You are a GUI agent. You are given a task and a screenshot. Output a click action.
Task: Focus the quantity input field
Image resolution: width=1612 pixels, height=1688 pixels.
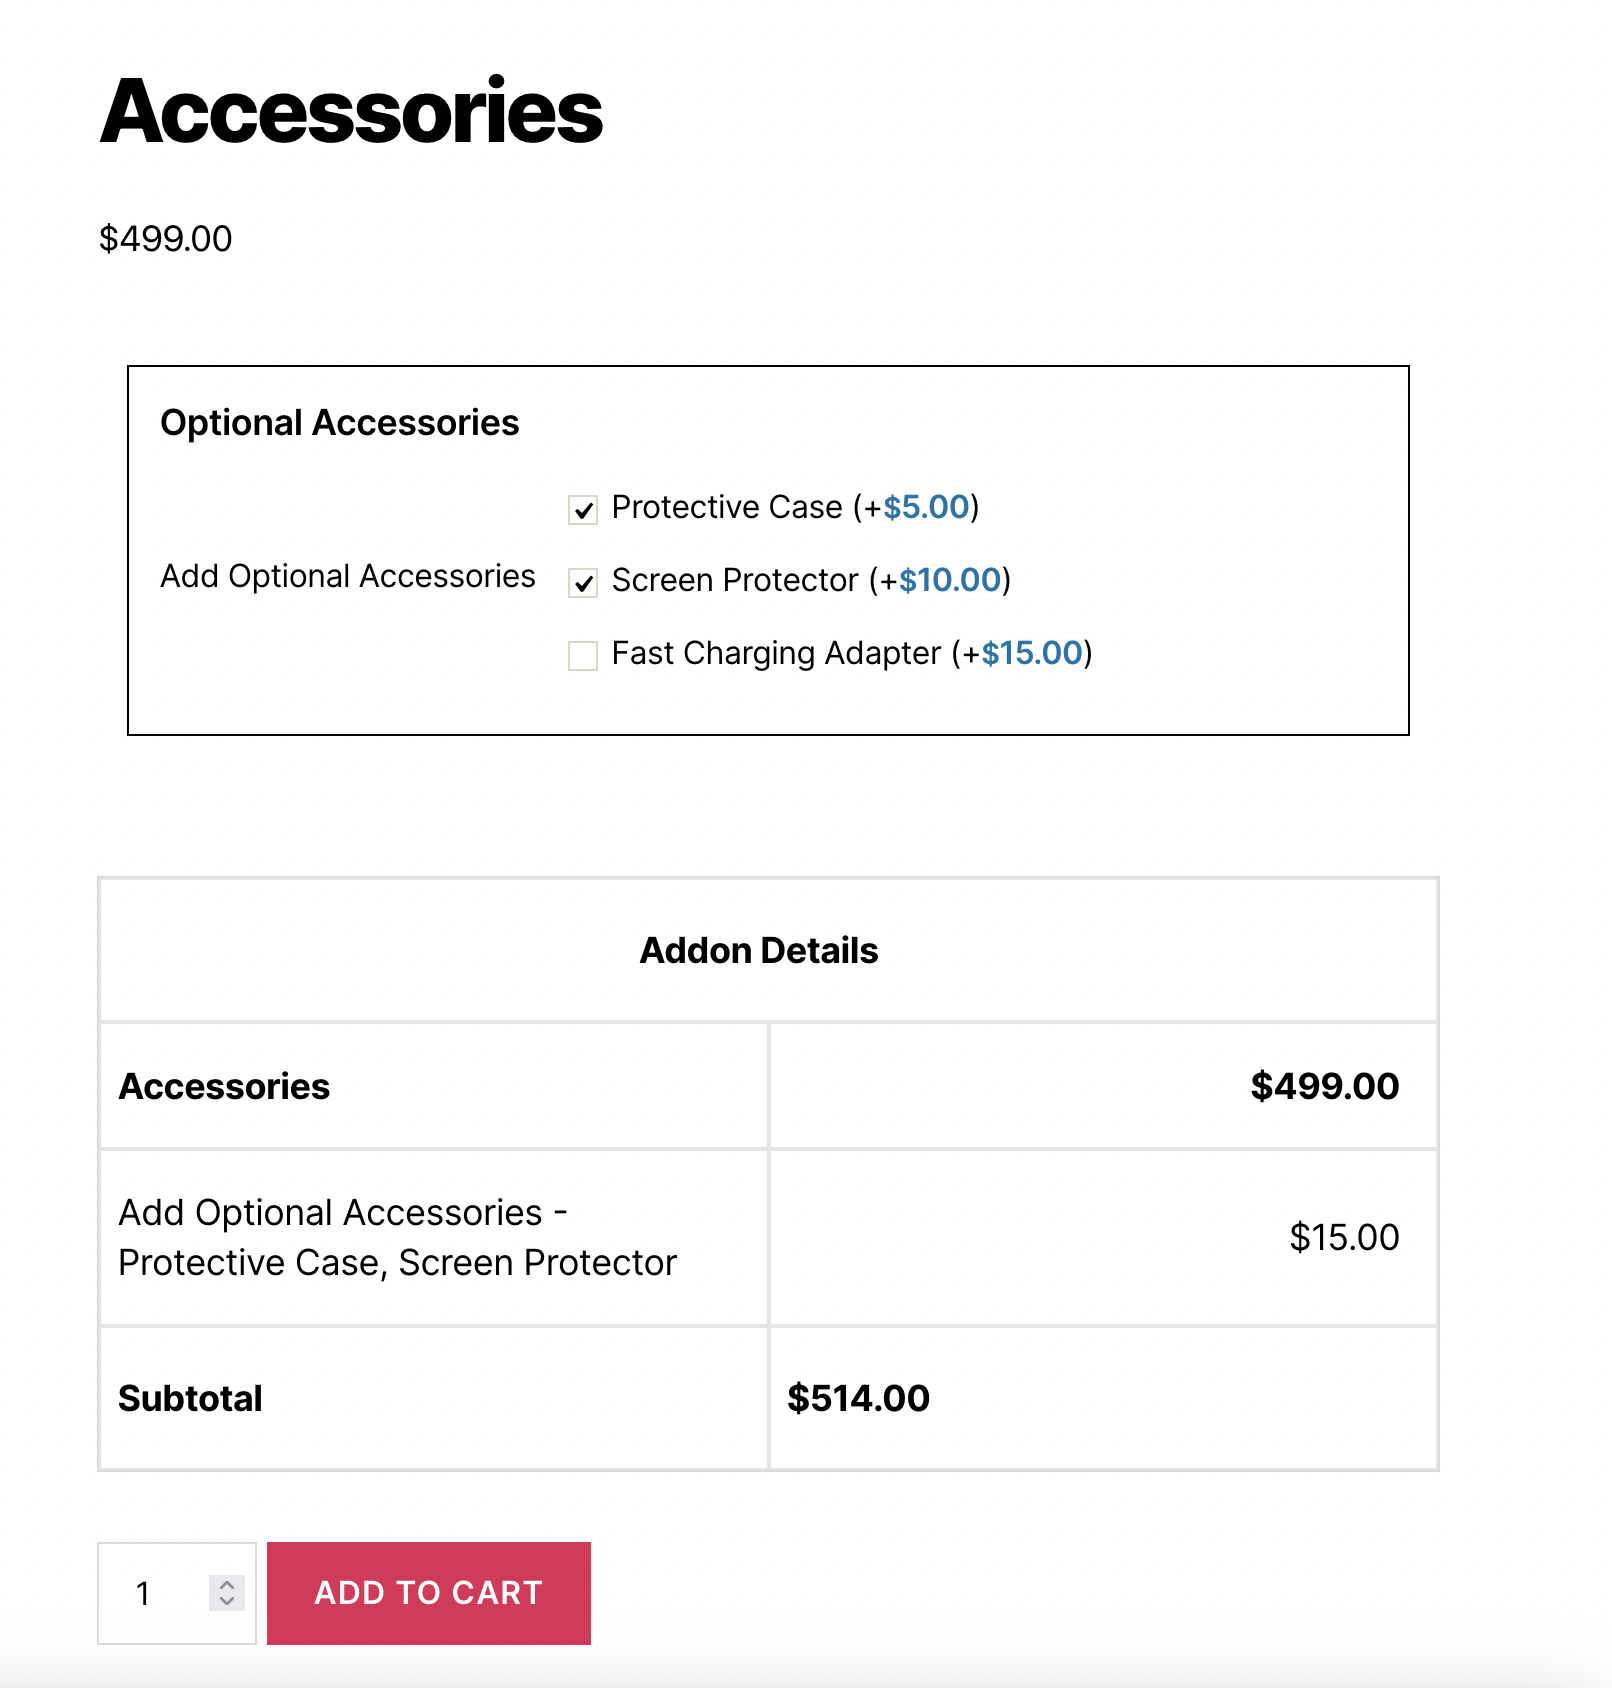[x=160, y=1593]
